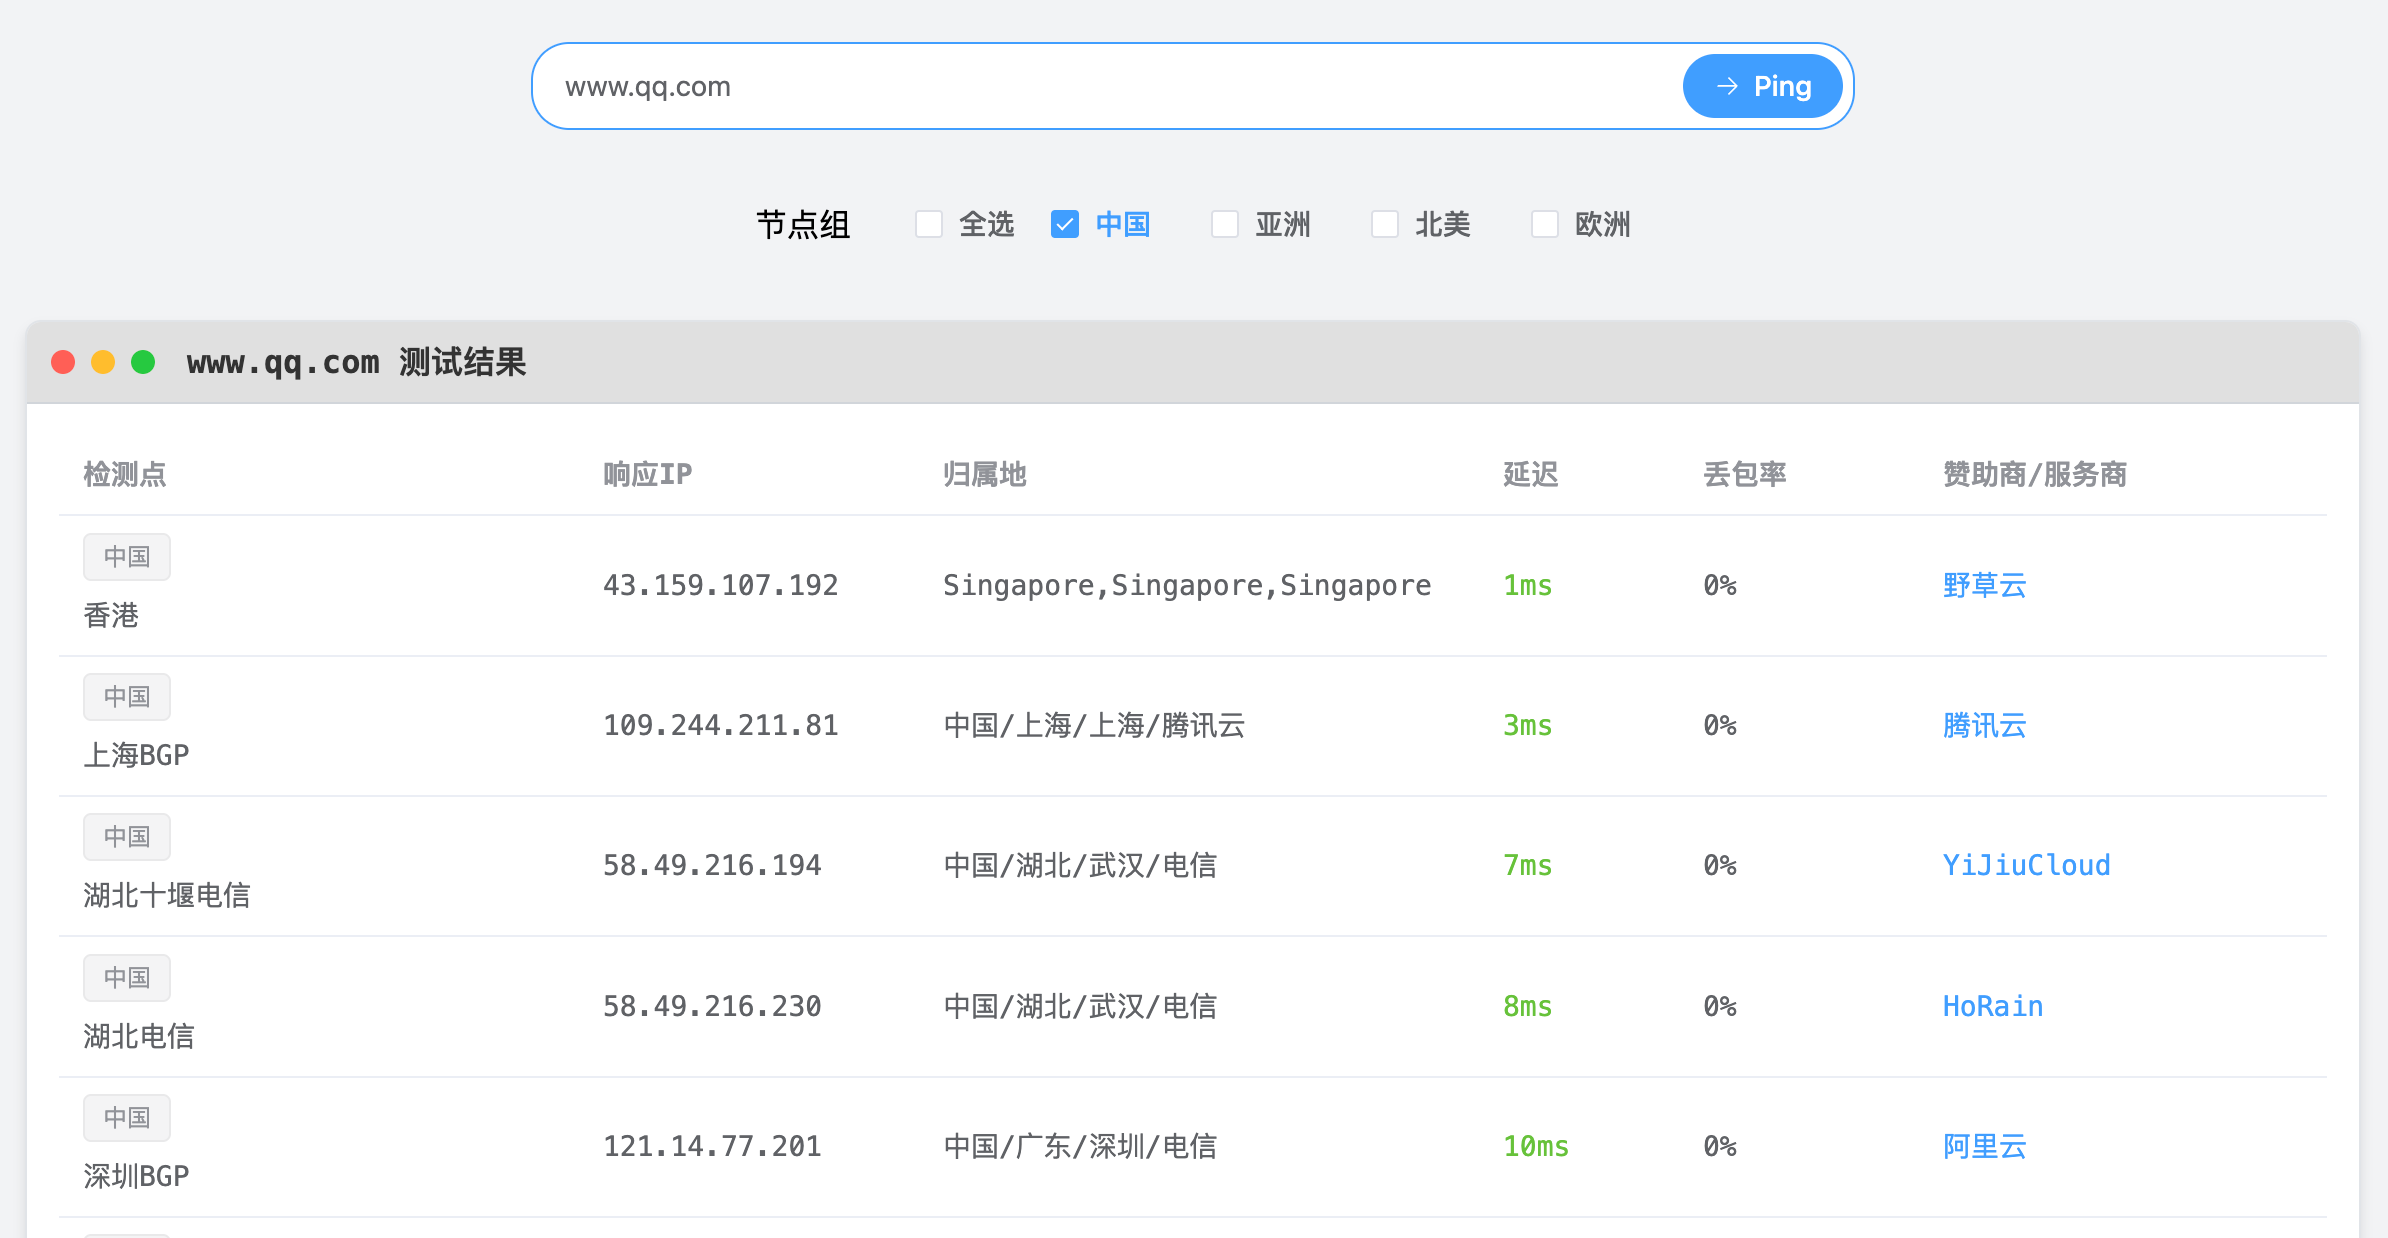This screenshot has width=2388, height=1238.
Task: Click the 8ms latency value
Action: [1527, 1006]
